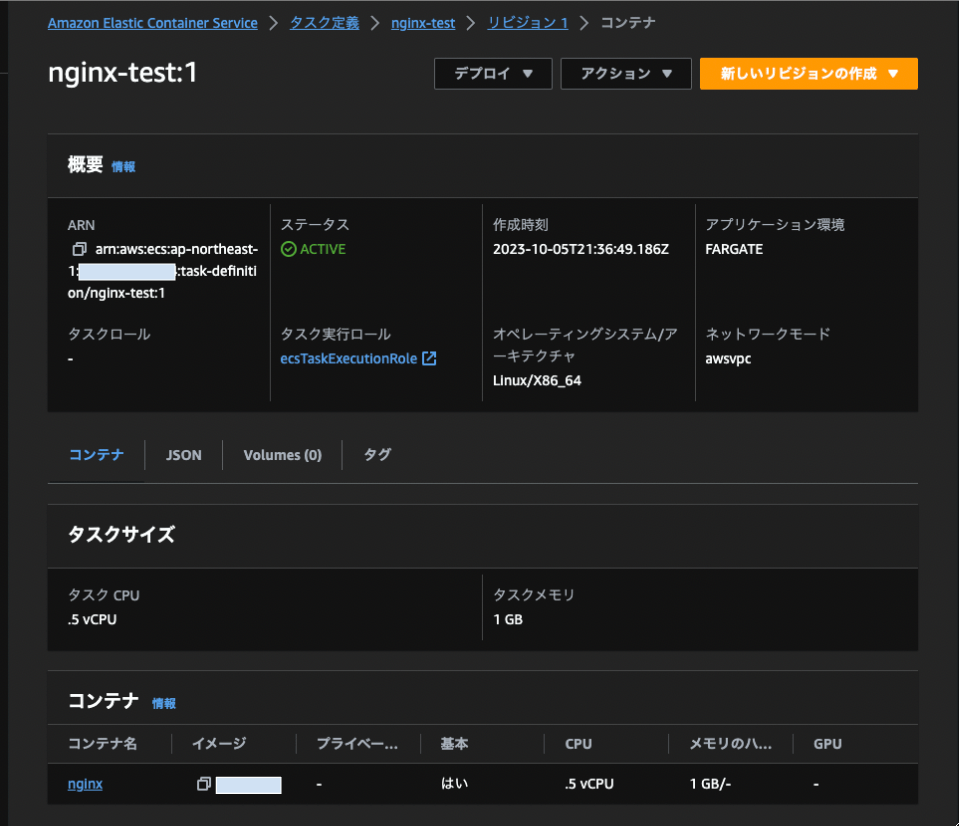The width and height of the screenshot is (959, 826).
Task: Select the nginx row .5 vCPU cell
Action: [x=589, y=784]
